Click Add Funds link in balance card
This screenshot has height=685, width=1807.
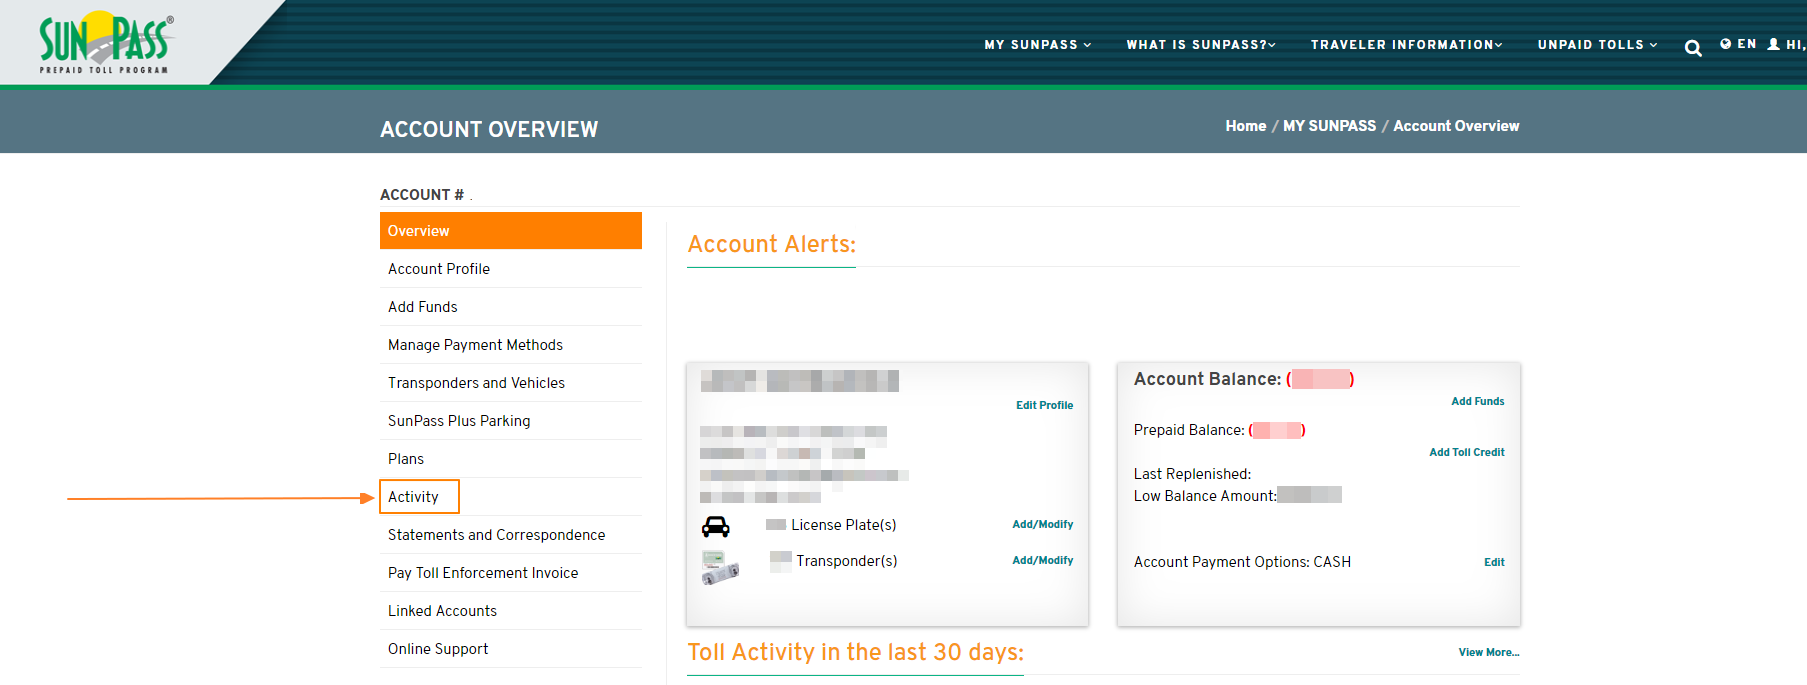[1477, 401]
